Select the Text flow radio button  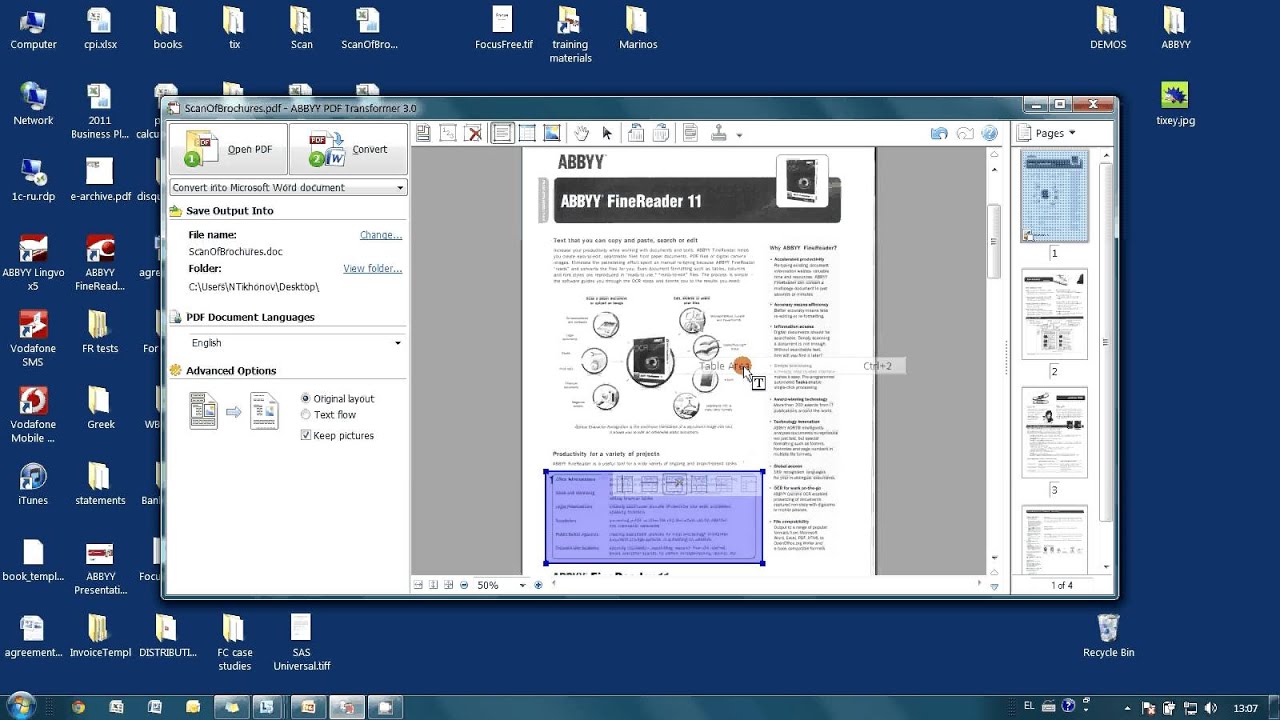pyautogui.click(x=306, y=414)
